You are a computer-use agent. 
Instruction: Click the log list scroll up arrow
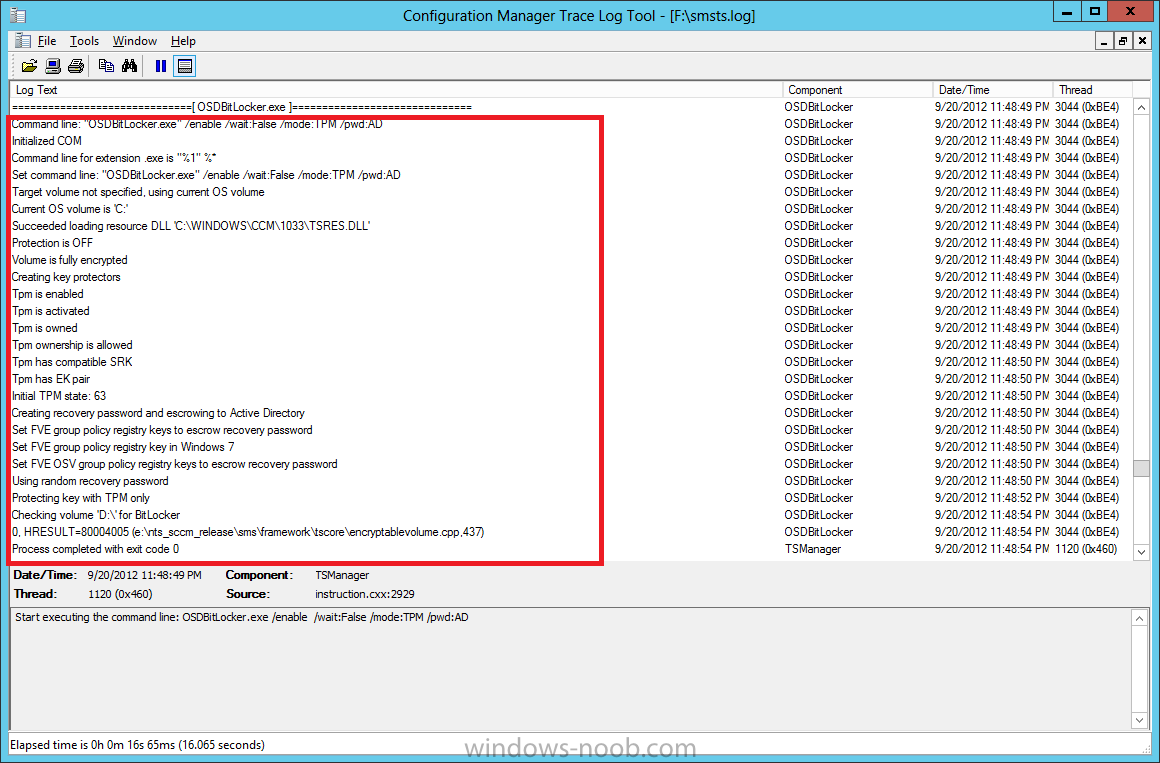click(1141, 107)
